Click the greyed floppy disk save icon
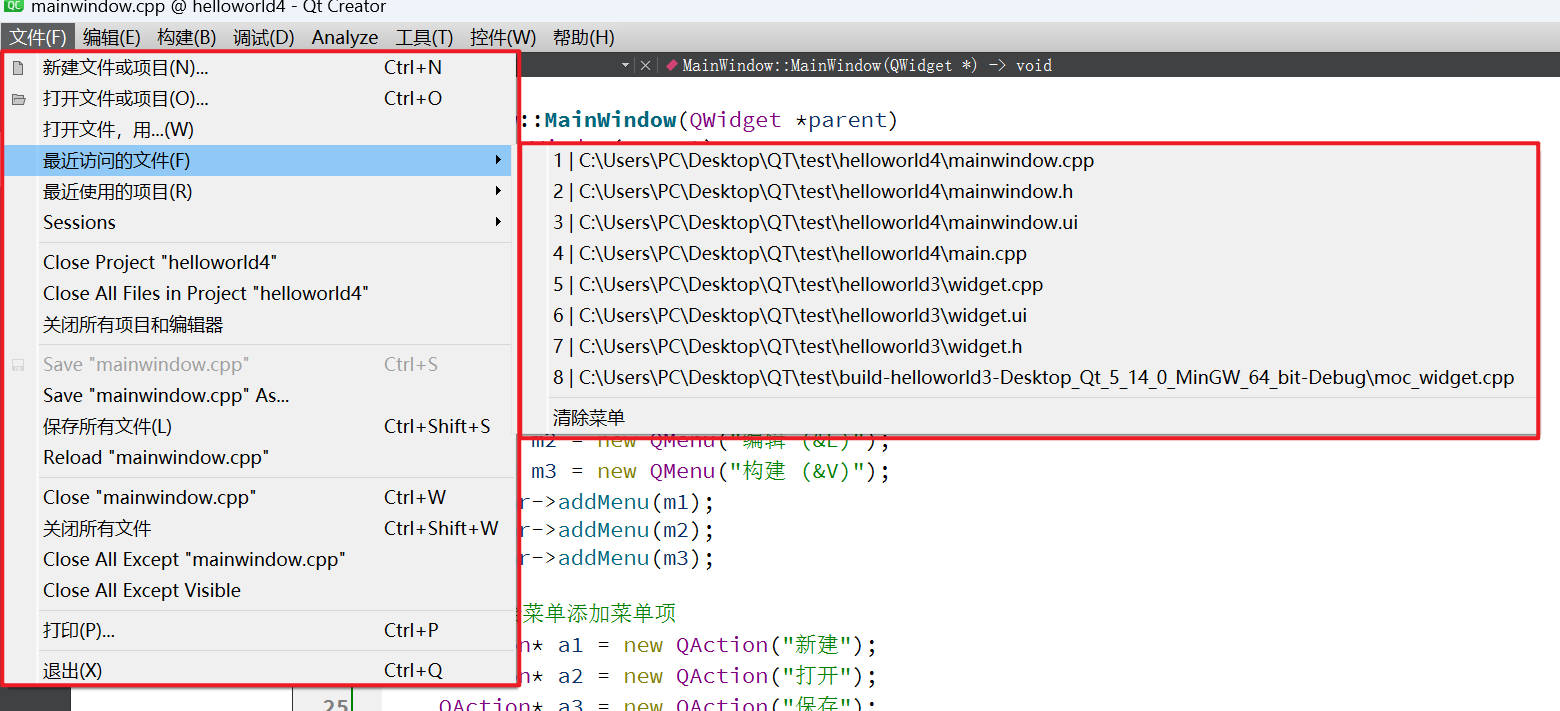This screenshot has width=1560, height=711. (18, 365)
